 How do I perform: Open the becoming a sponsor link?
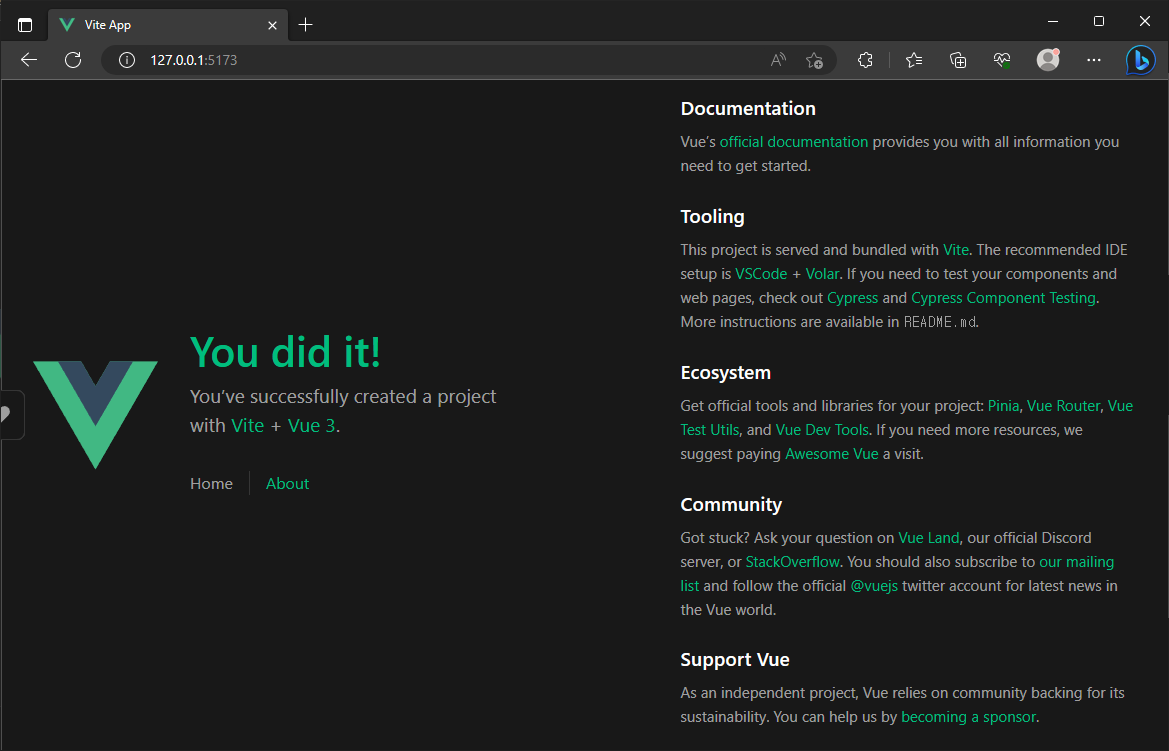point(968,717)
